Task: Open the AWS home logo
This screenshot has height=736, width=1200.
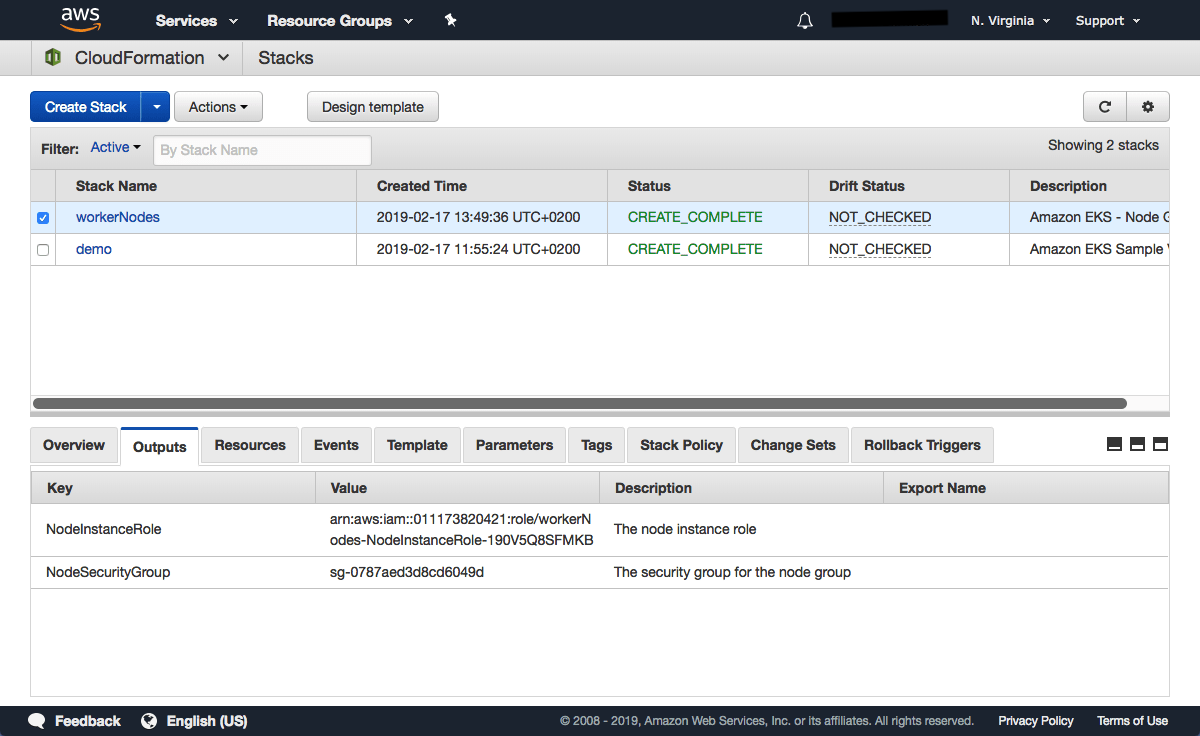Action: [80, 19]
